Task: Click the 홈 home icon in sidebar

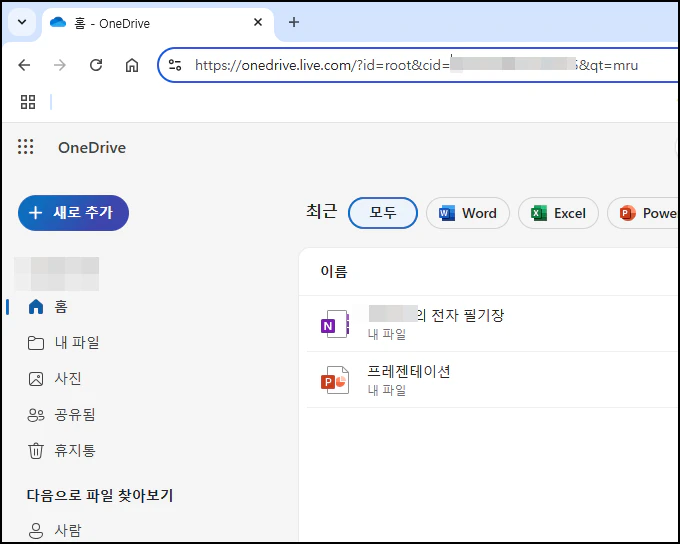Action: coord(36,307)
